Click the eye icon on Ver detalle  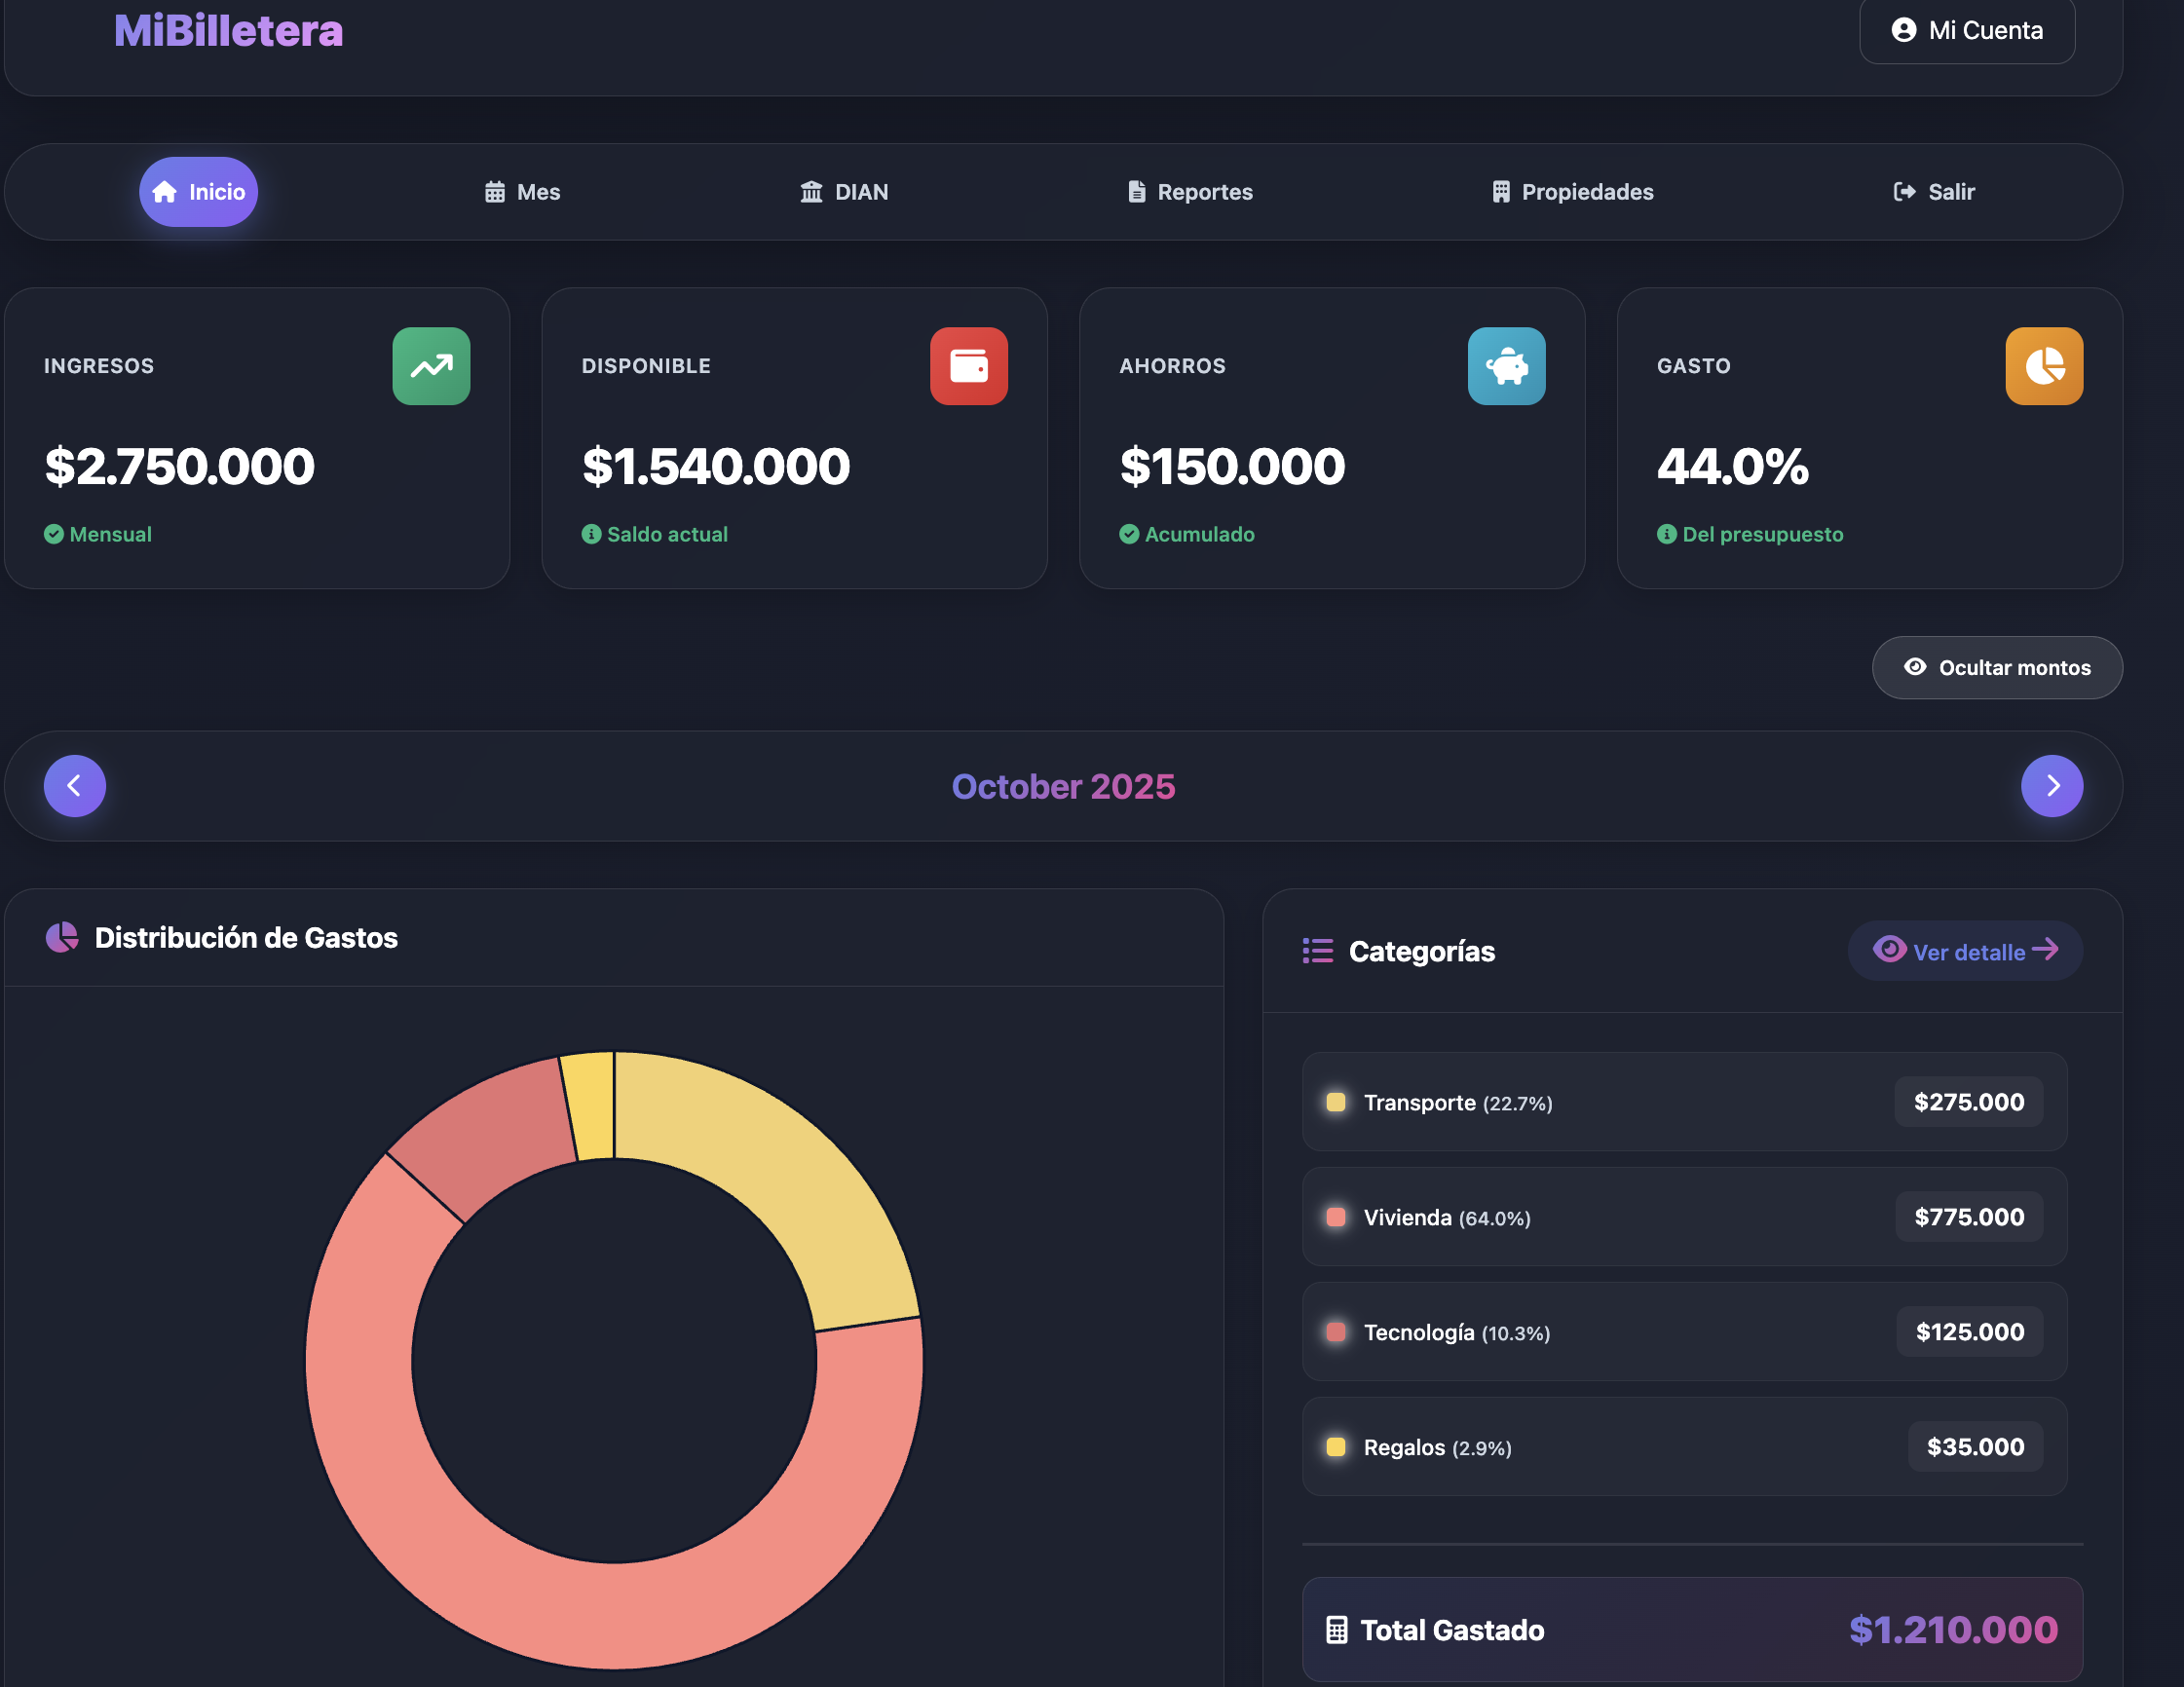coord(1890,950)
